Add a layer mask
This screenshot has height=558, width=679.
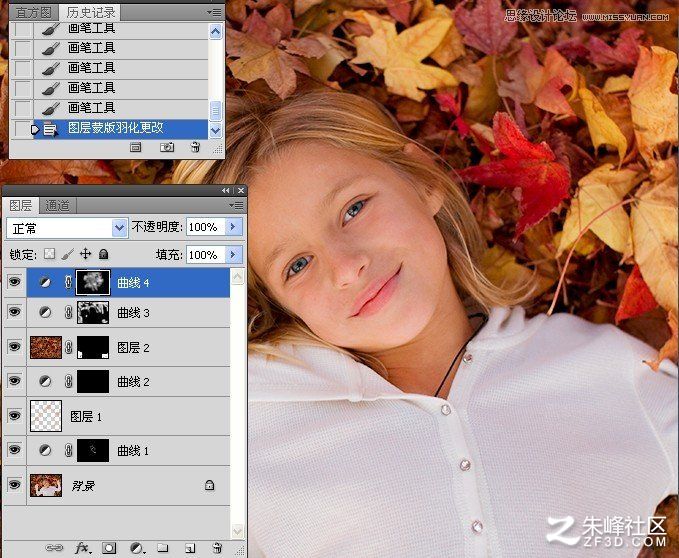(x=109, y=548)
